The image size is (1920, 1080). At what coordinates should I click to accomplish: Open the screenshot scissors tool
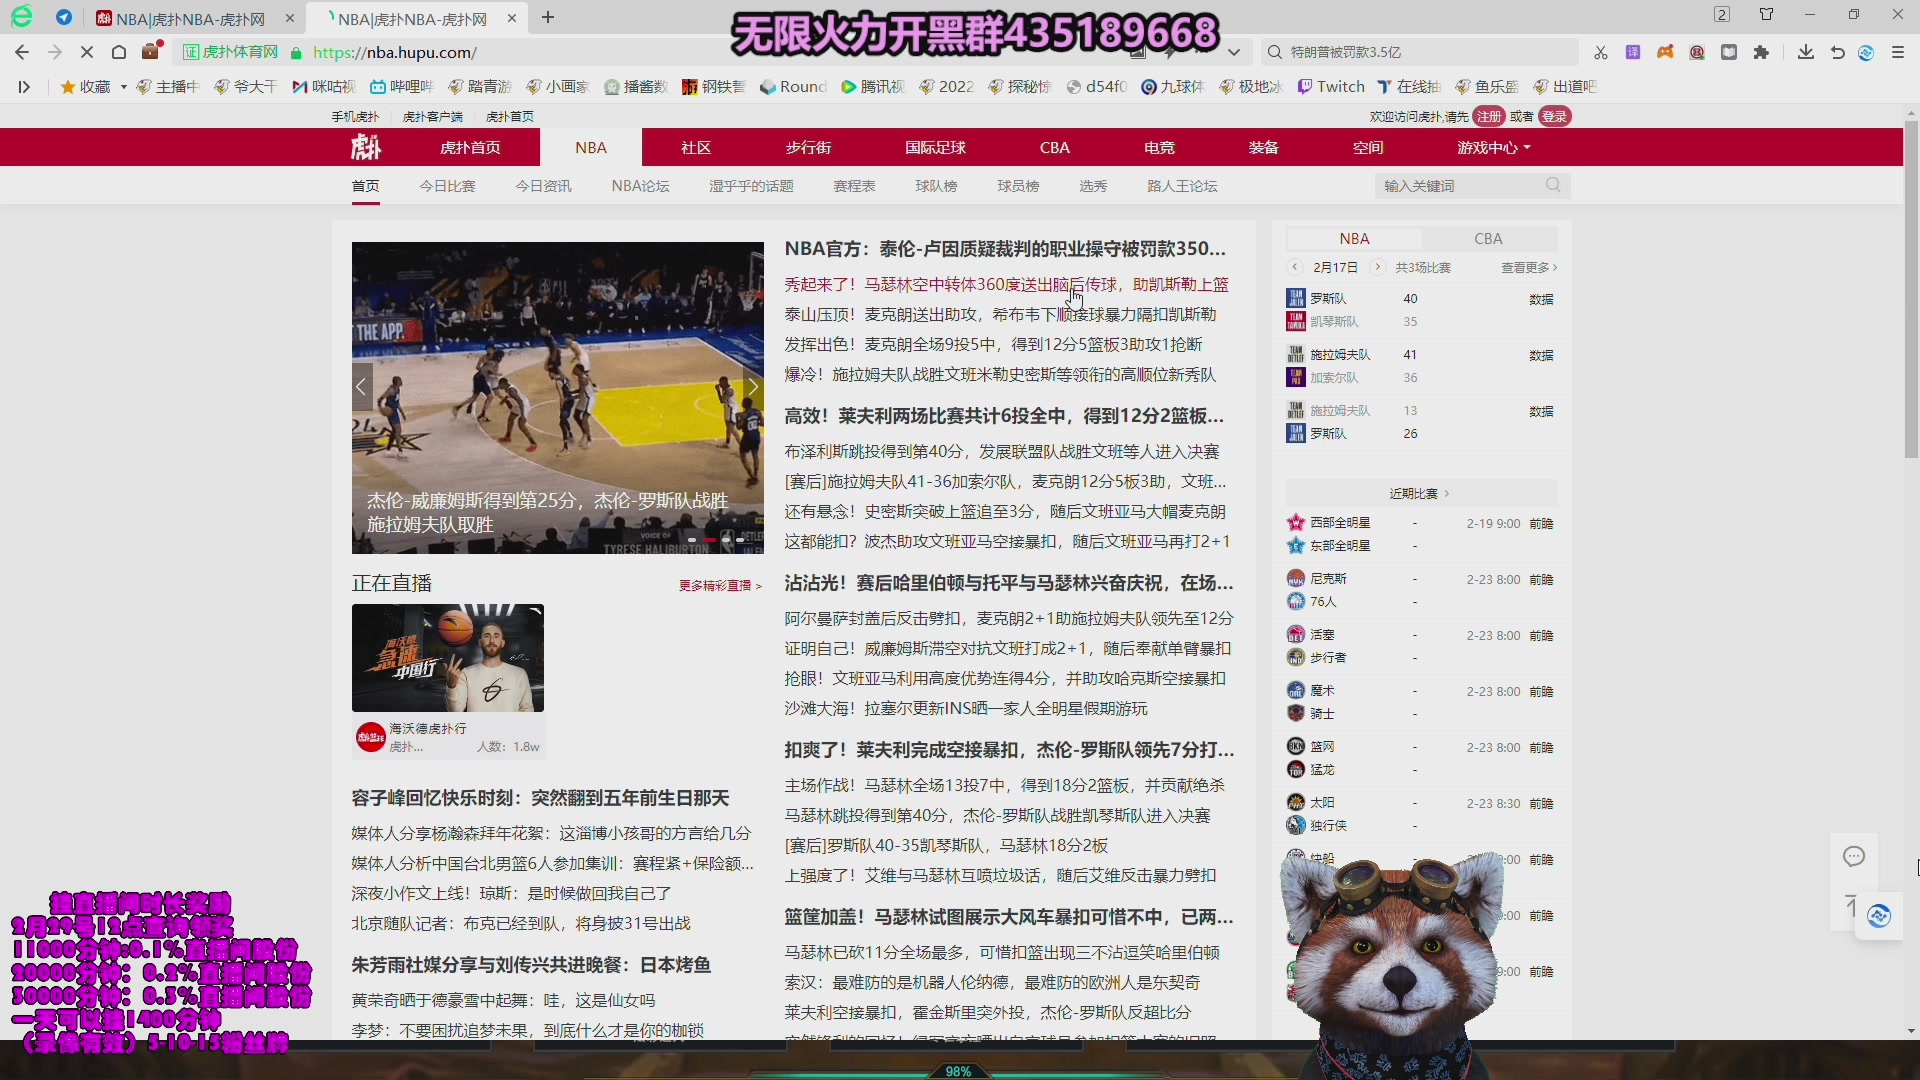pos(1601,52)
